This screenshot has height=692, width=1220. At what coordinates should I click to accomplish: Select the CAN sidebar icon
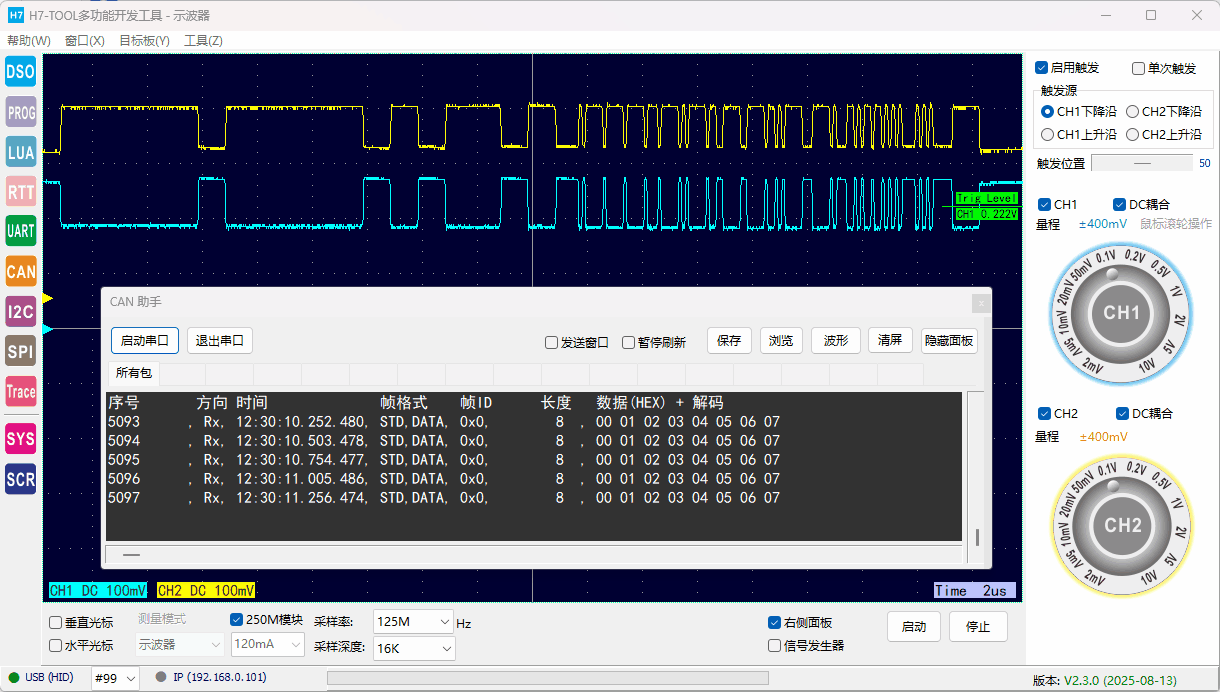tap(21, 271)
